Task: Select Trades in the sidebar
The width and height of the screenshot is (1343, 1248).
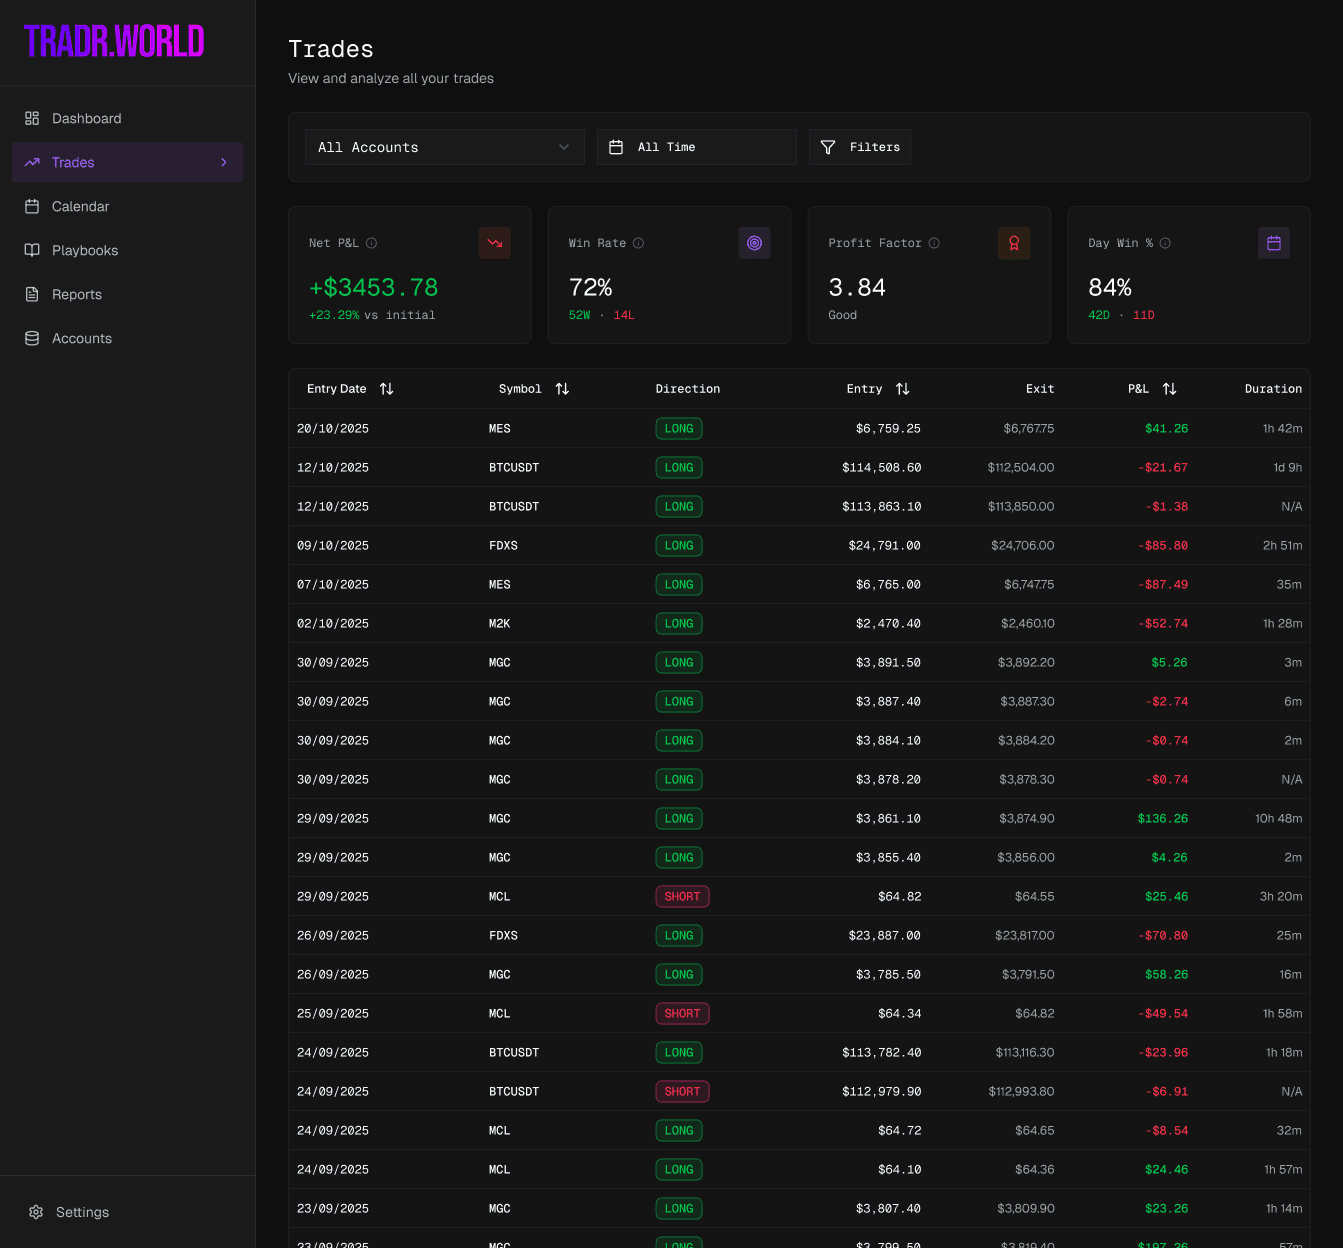Action: [127, 162]
